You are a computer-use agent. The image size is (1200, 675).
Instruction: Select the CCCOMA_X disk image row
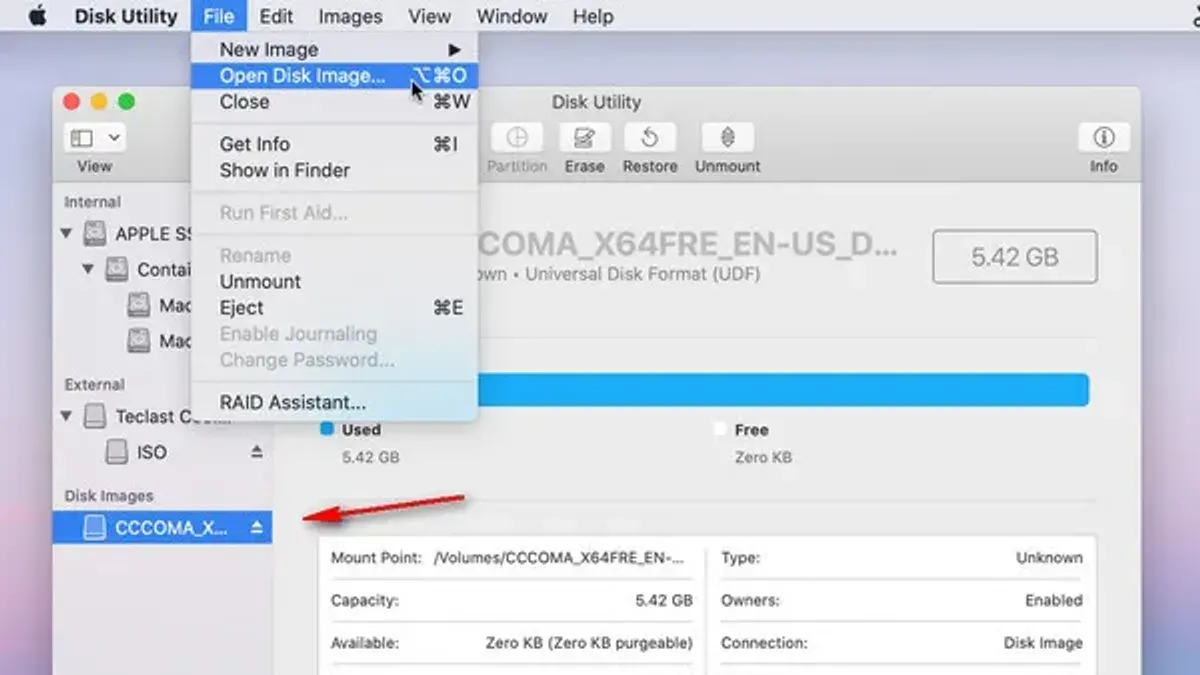click(163, 527)
